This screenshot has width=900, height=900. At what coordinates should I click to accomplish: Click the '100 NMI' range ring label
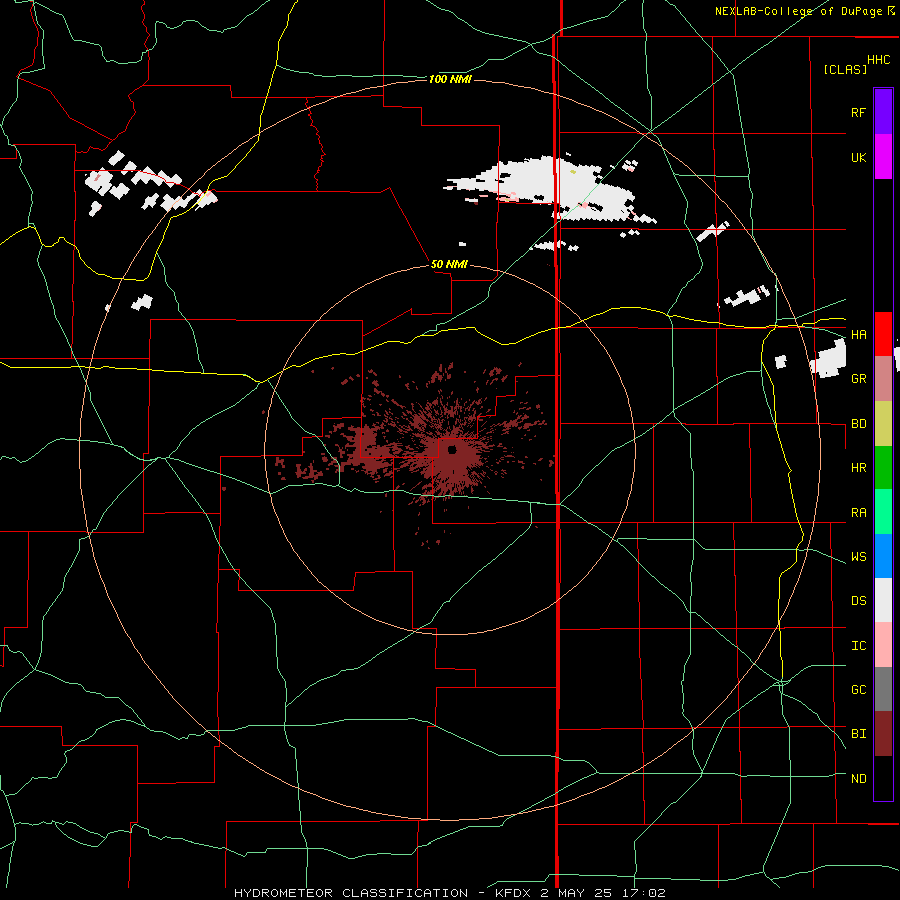click(x=450, y=79)
